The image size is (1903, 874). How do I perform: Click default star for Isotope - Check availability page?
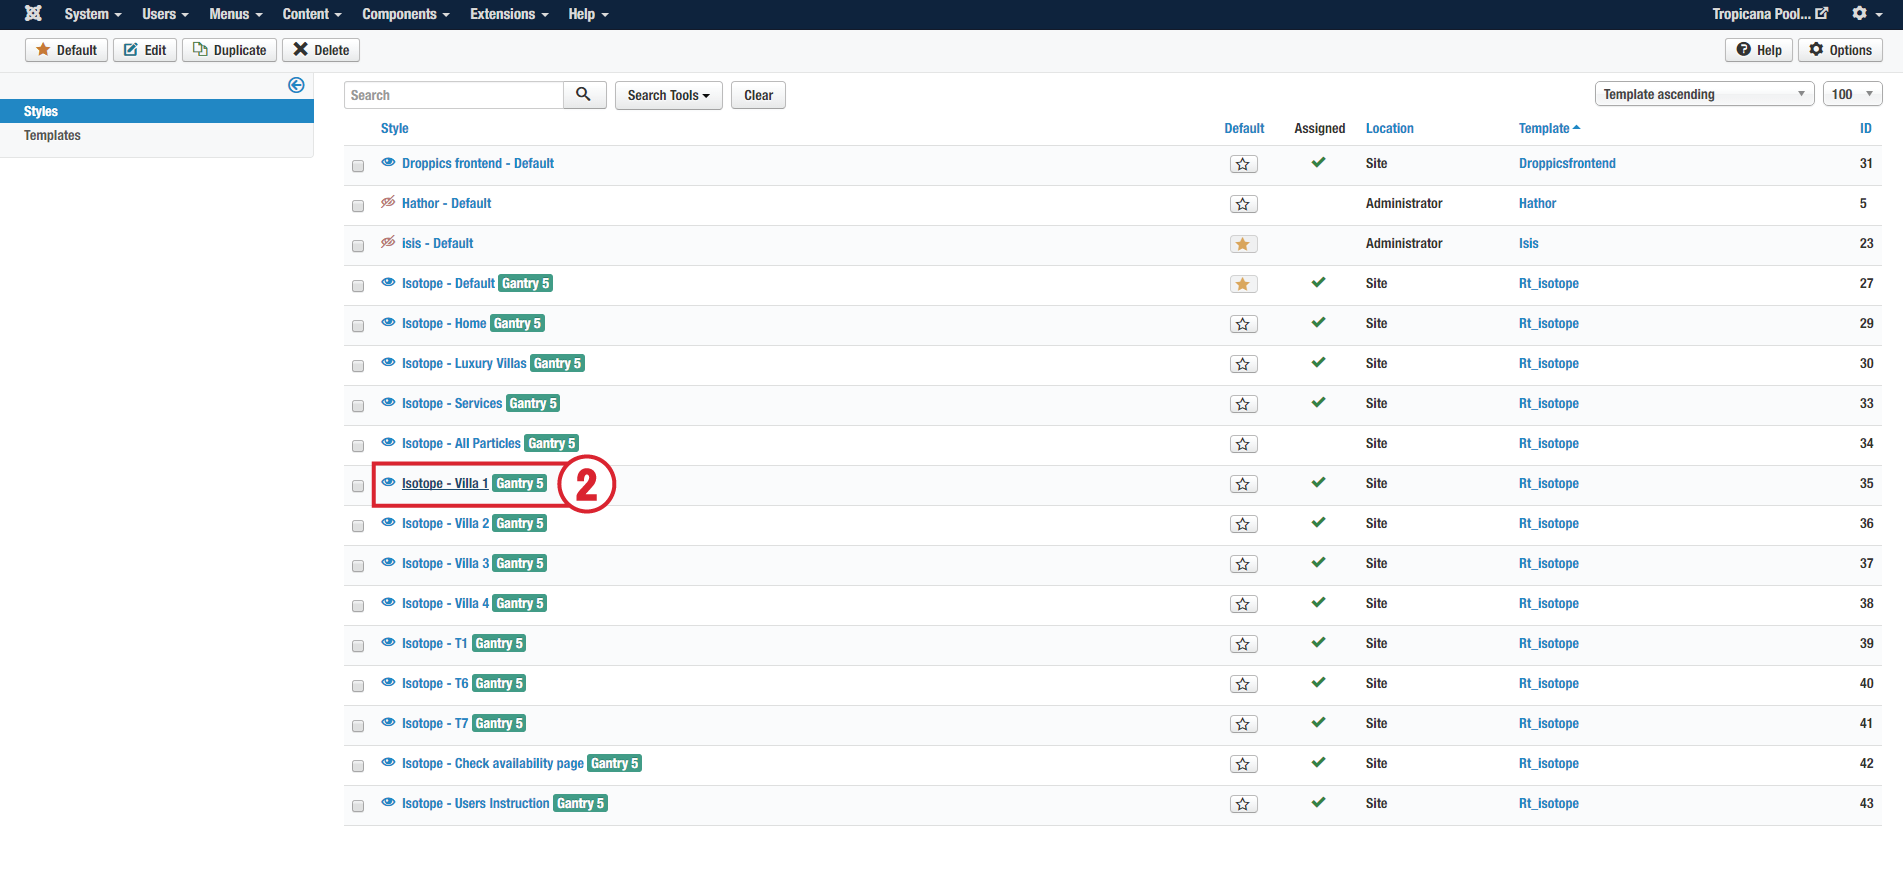(1243, 764)
